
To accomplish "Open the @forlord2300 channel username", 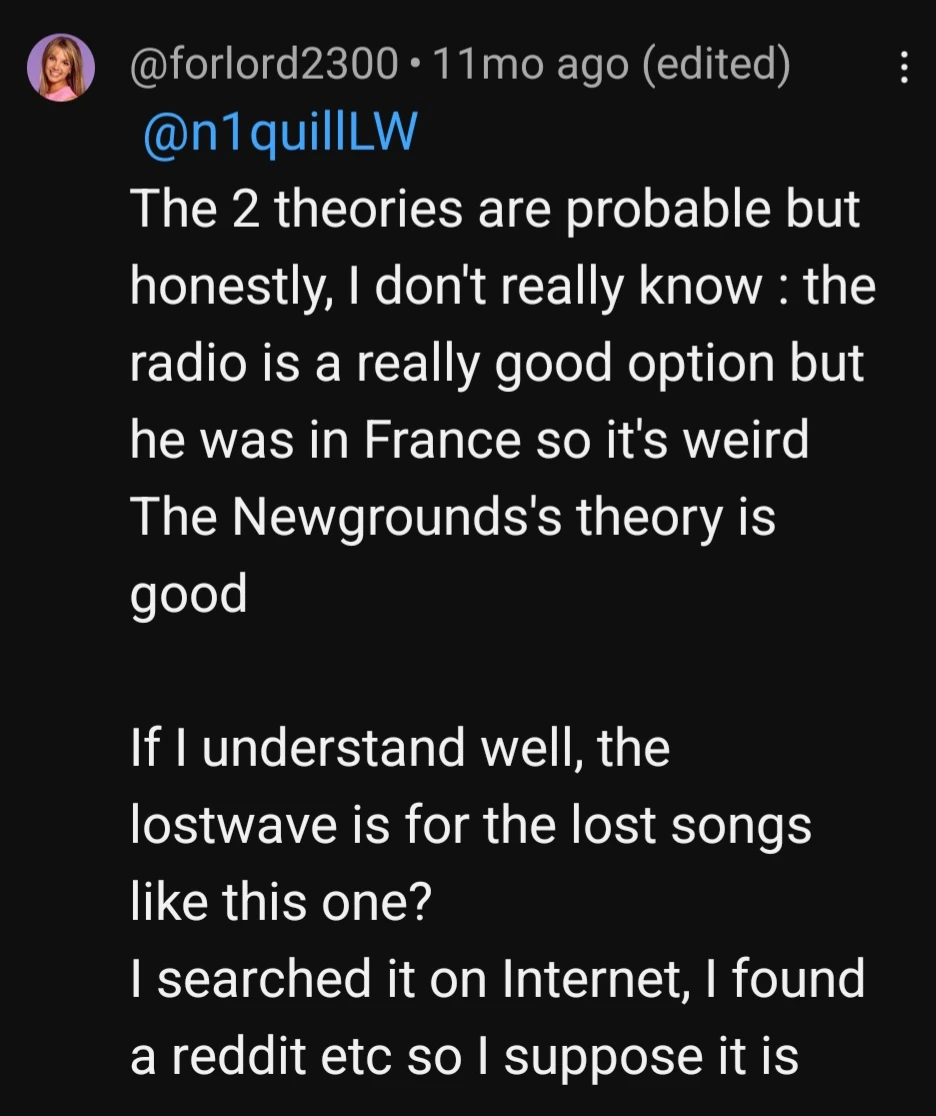I will pyautogui.click(x=264, y=67).
